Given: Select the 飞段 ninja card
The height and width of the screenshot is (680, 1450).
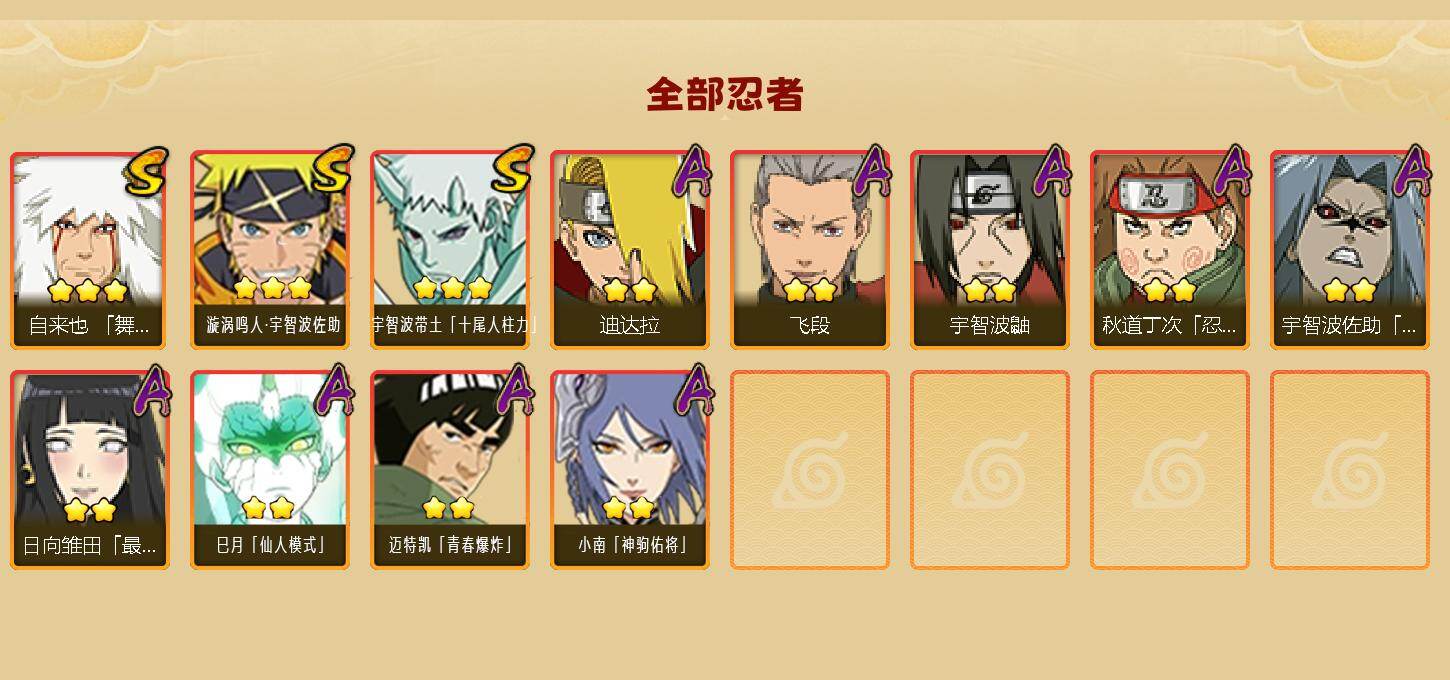Looking at the screenshot, I should 810,250.
